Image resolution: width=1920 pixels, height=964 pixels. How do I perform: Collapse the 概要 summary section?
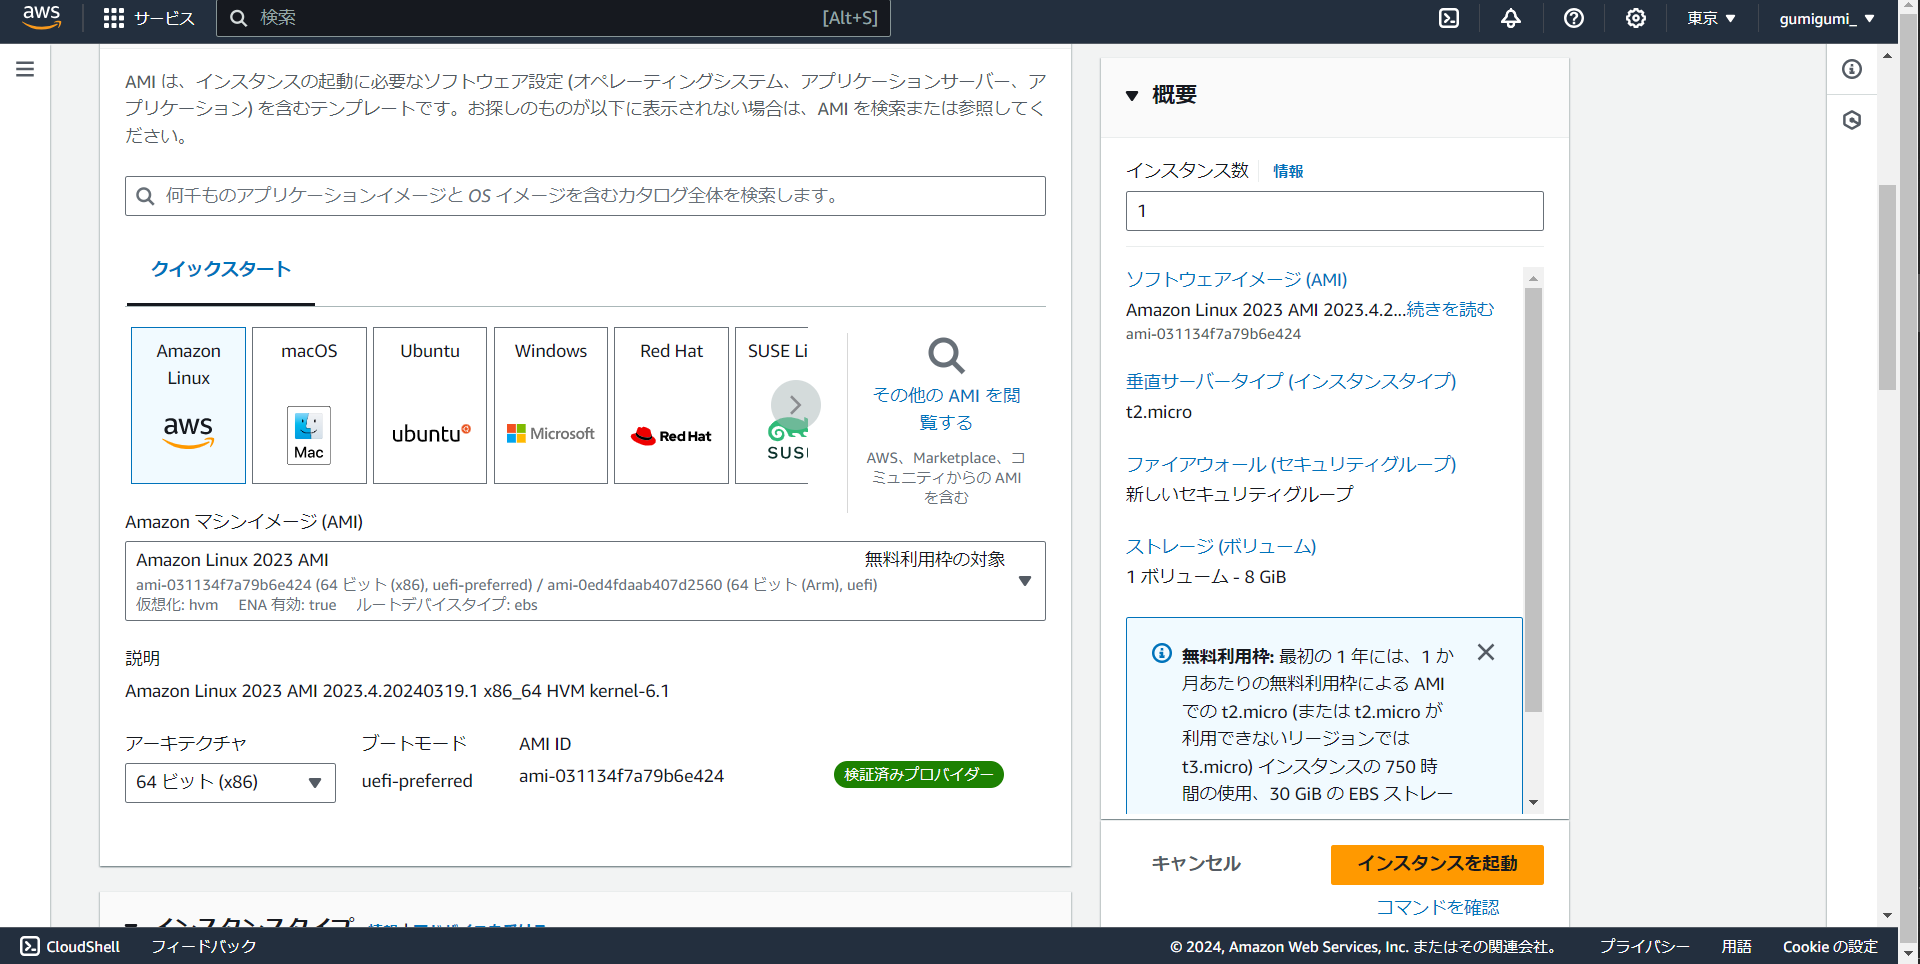(1132, 95)
